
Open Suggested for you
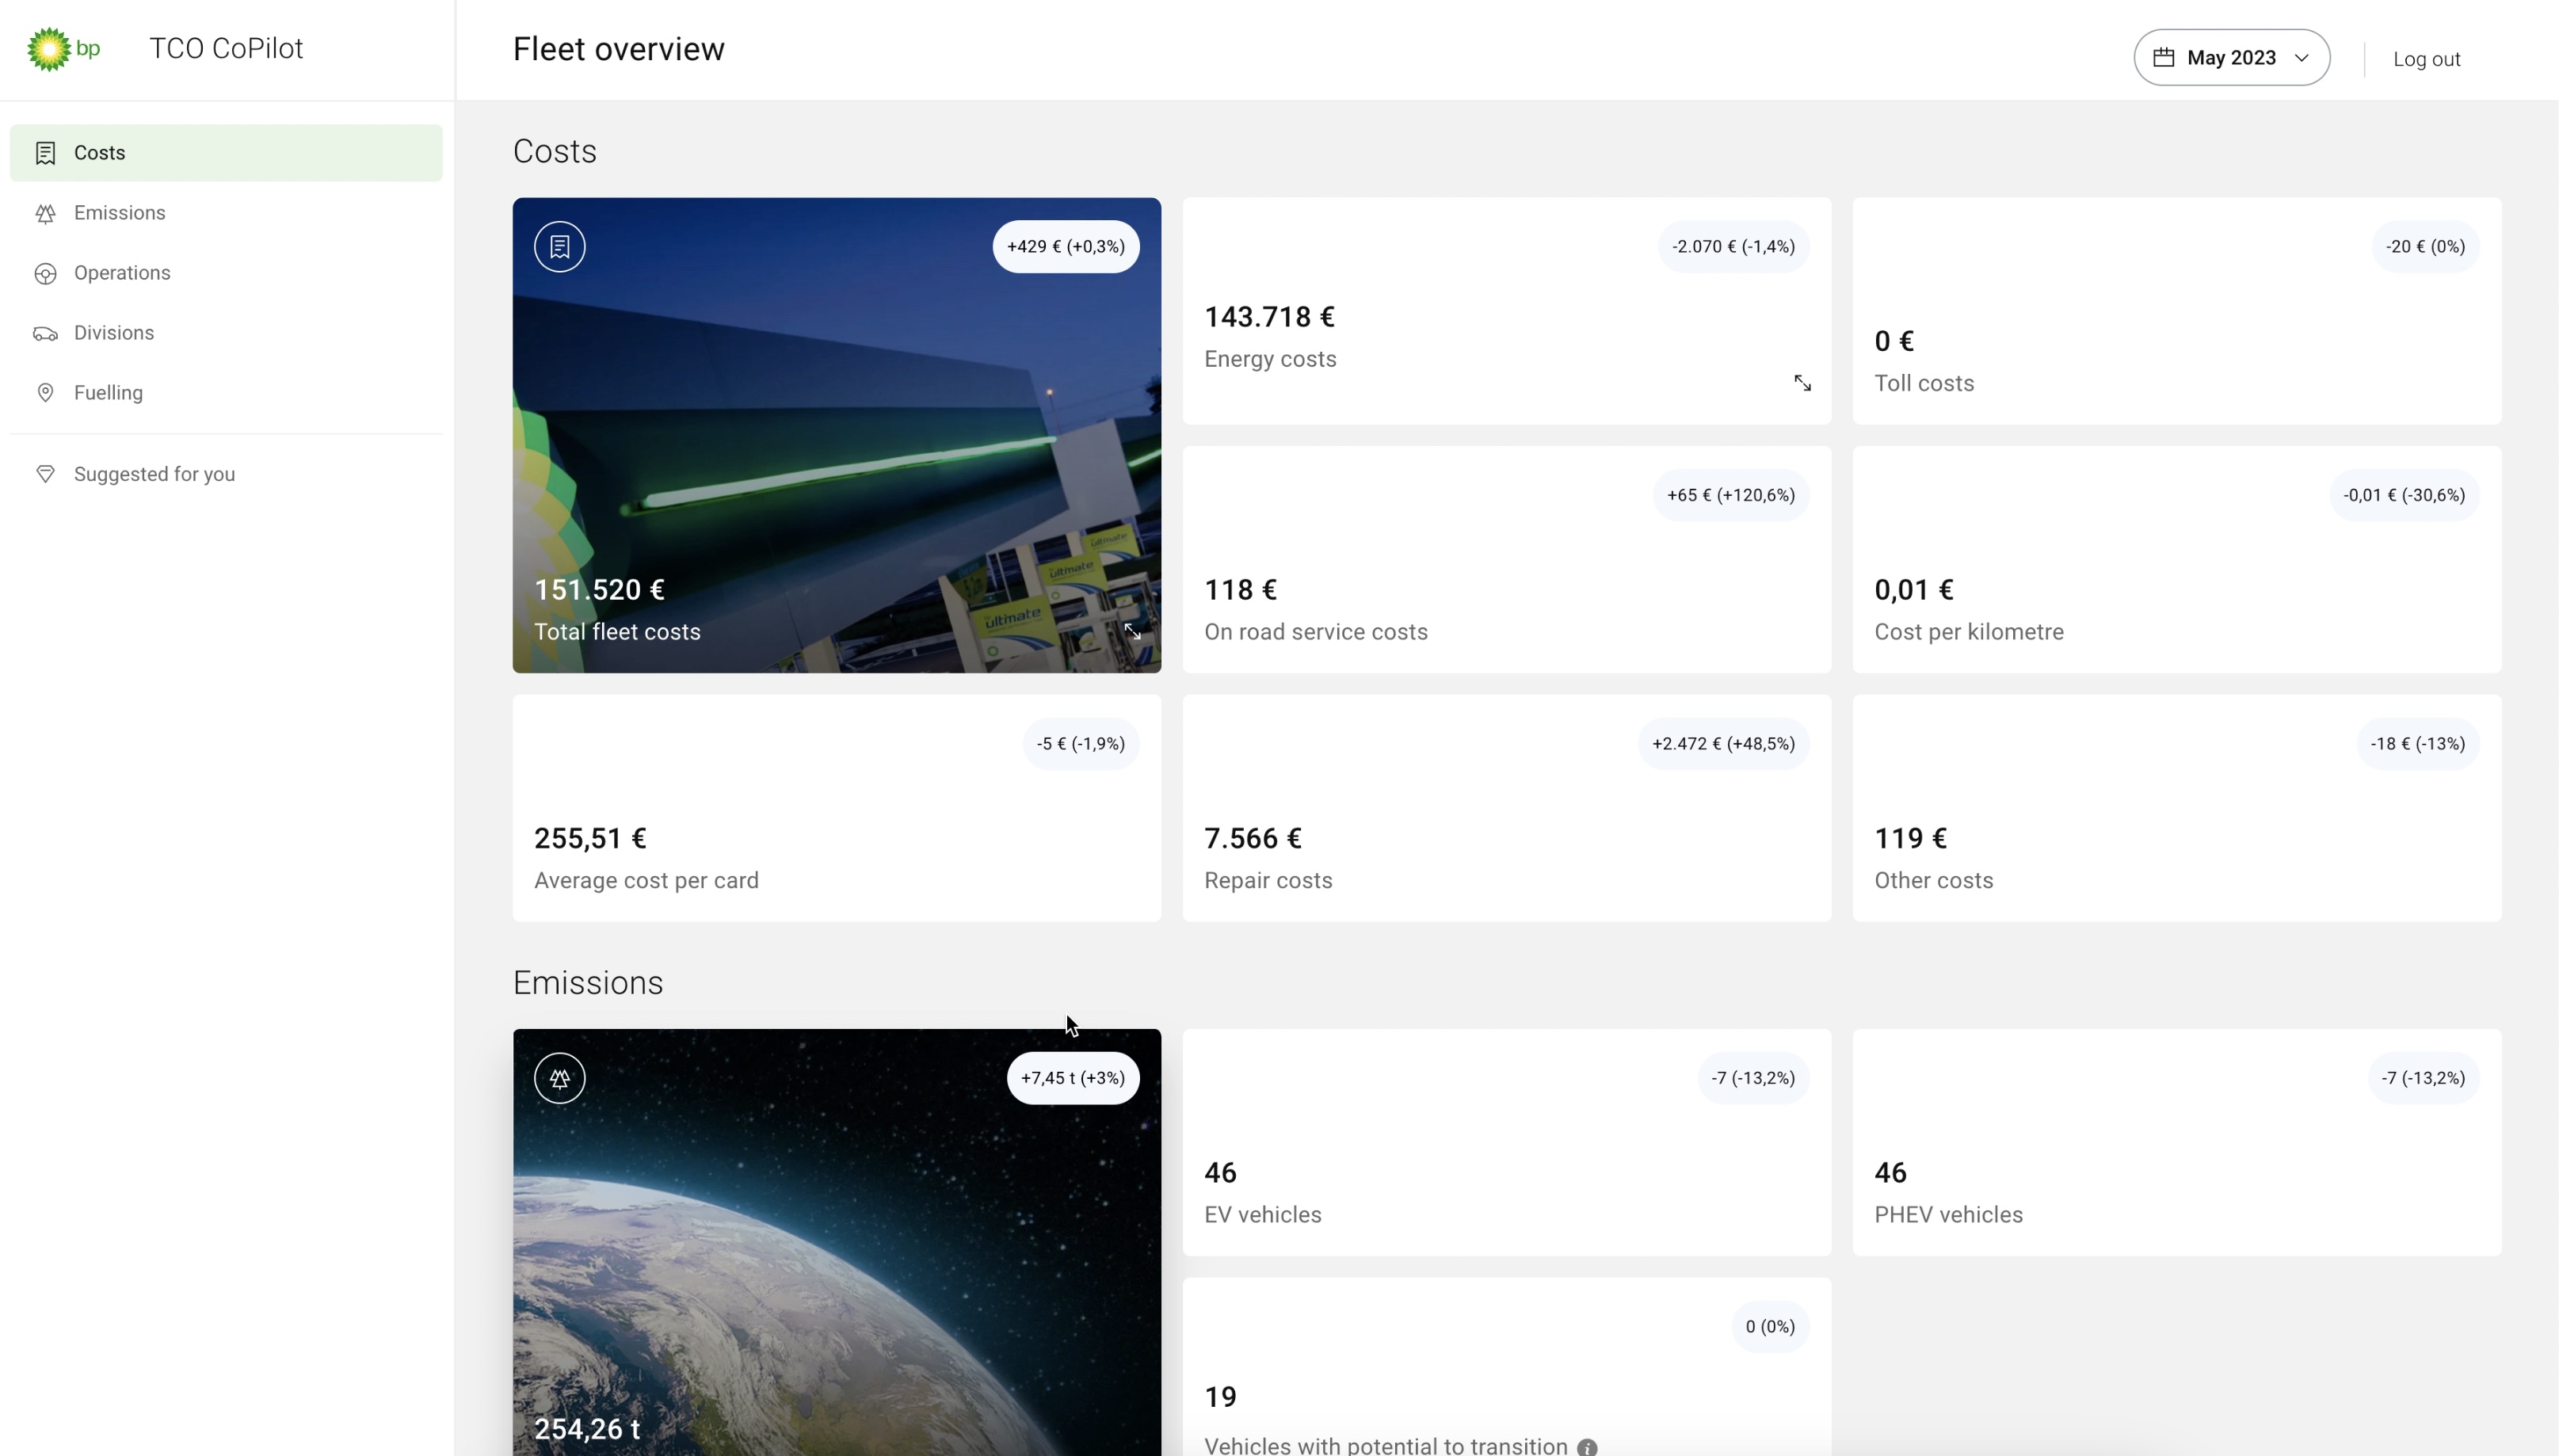pos(226,474)
